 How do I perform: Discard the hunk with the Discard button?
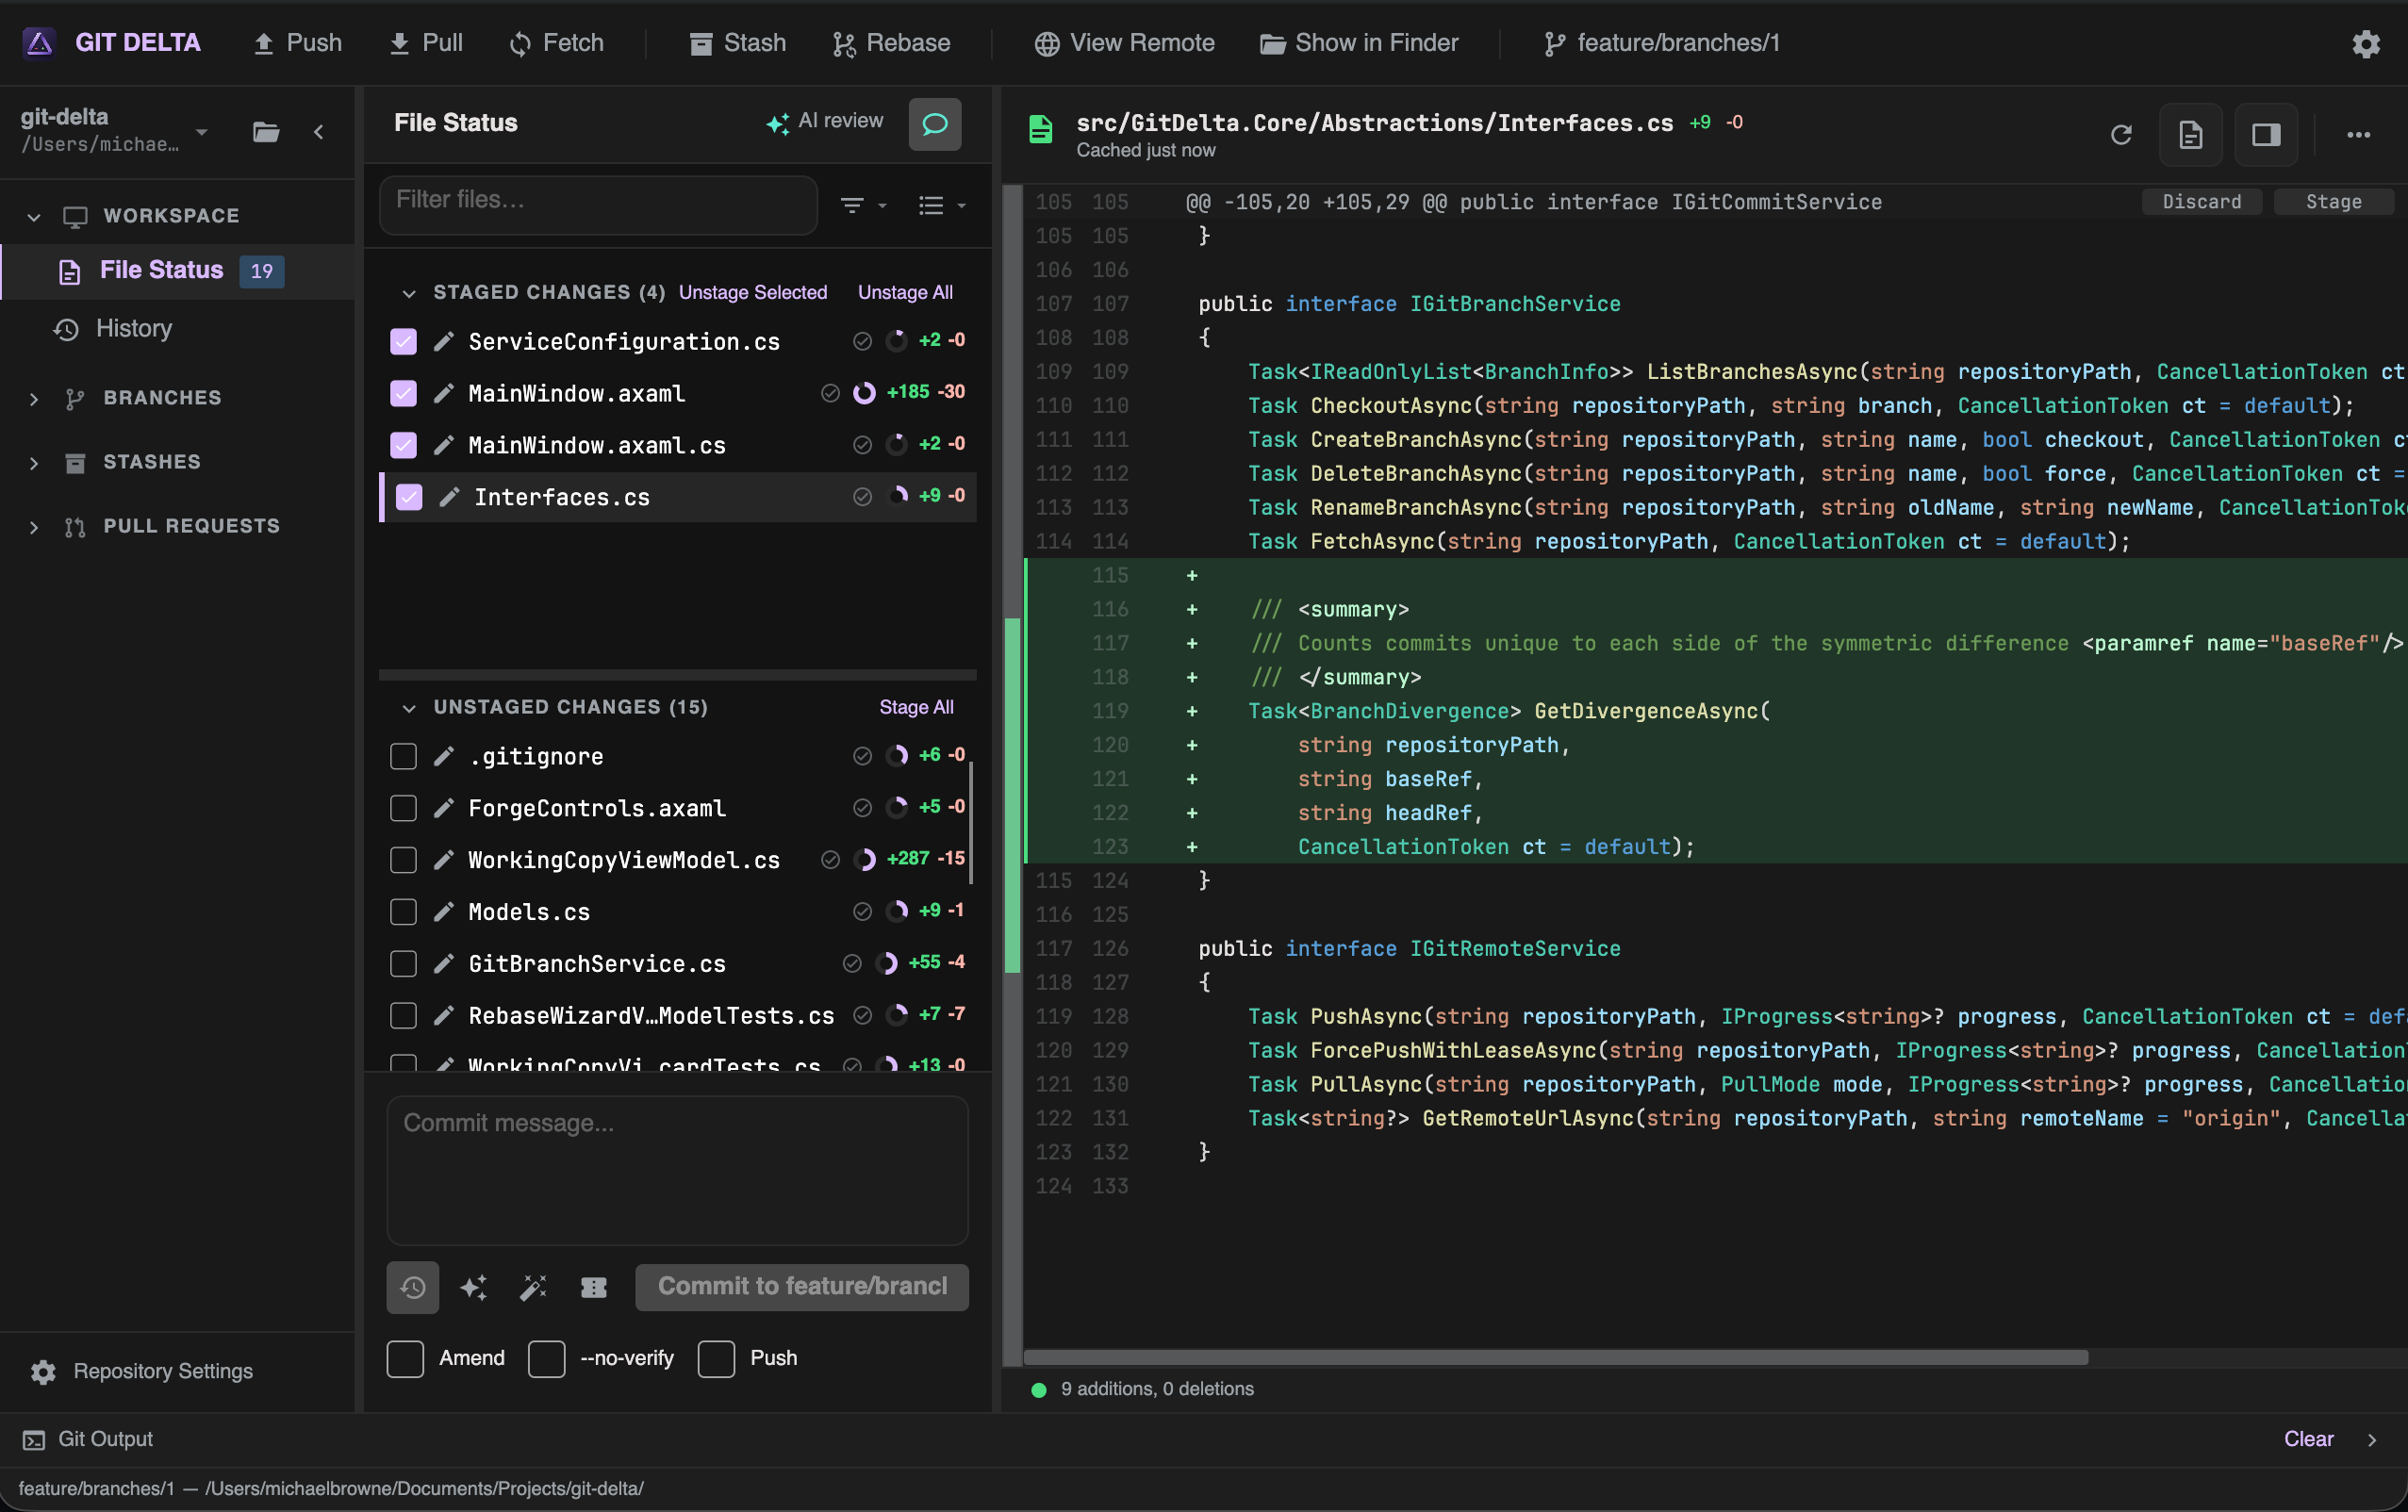point(2201,202)
